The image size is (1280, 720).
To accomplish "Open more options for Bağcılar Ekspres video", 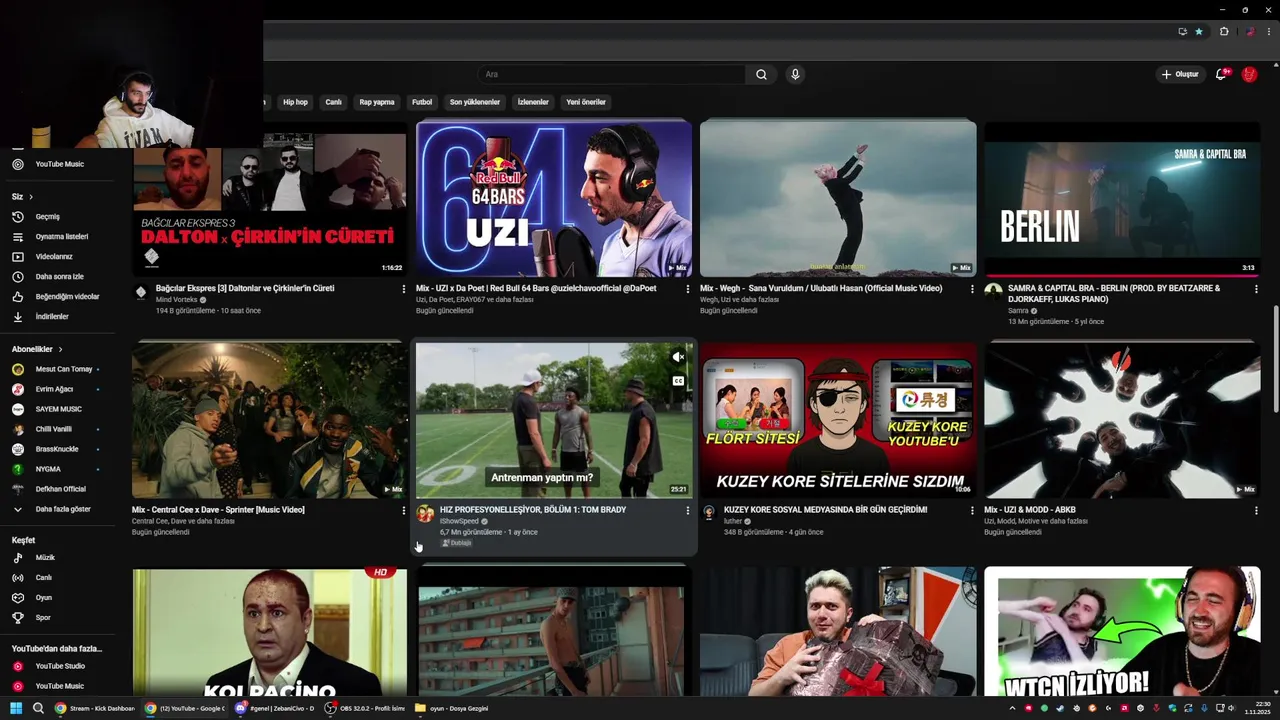I will (404, 289).
